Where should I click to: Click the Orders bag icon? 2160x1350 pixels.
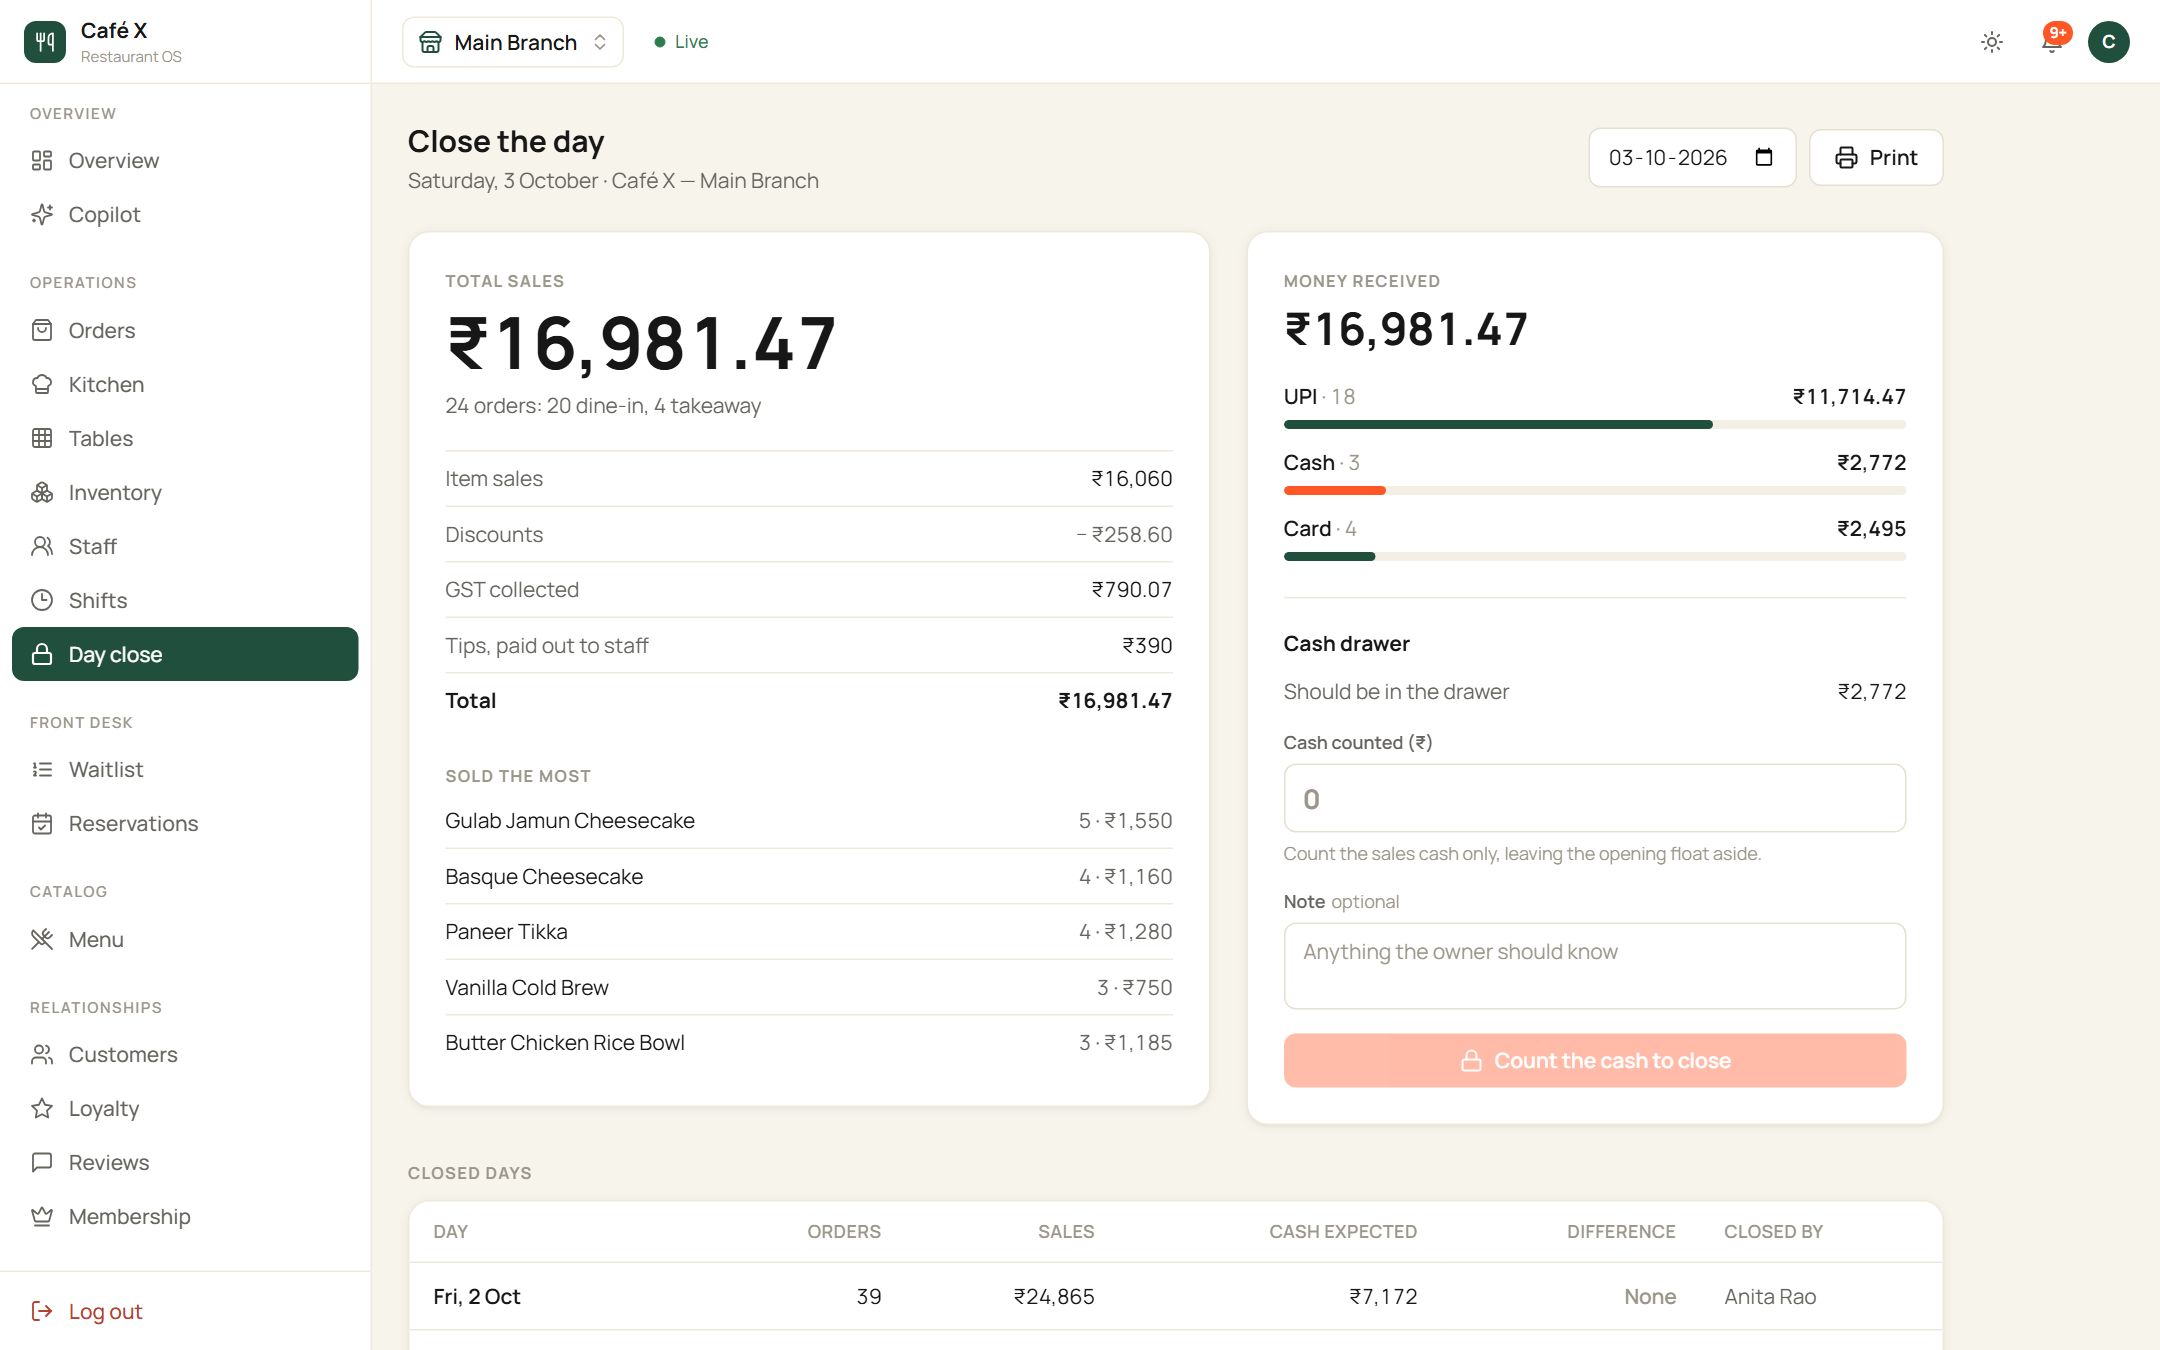click(x=42, y=330)
